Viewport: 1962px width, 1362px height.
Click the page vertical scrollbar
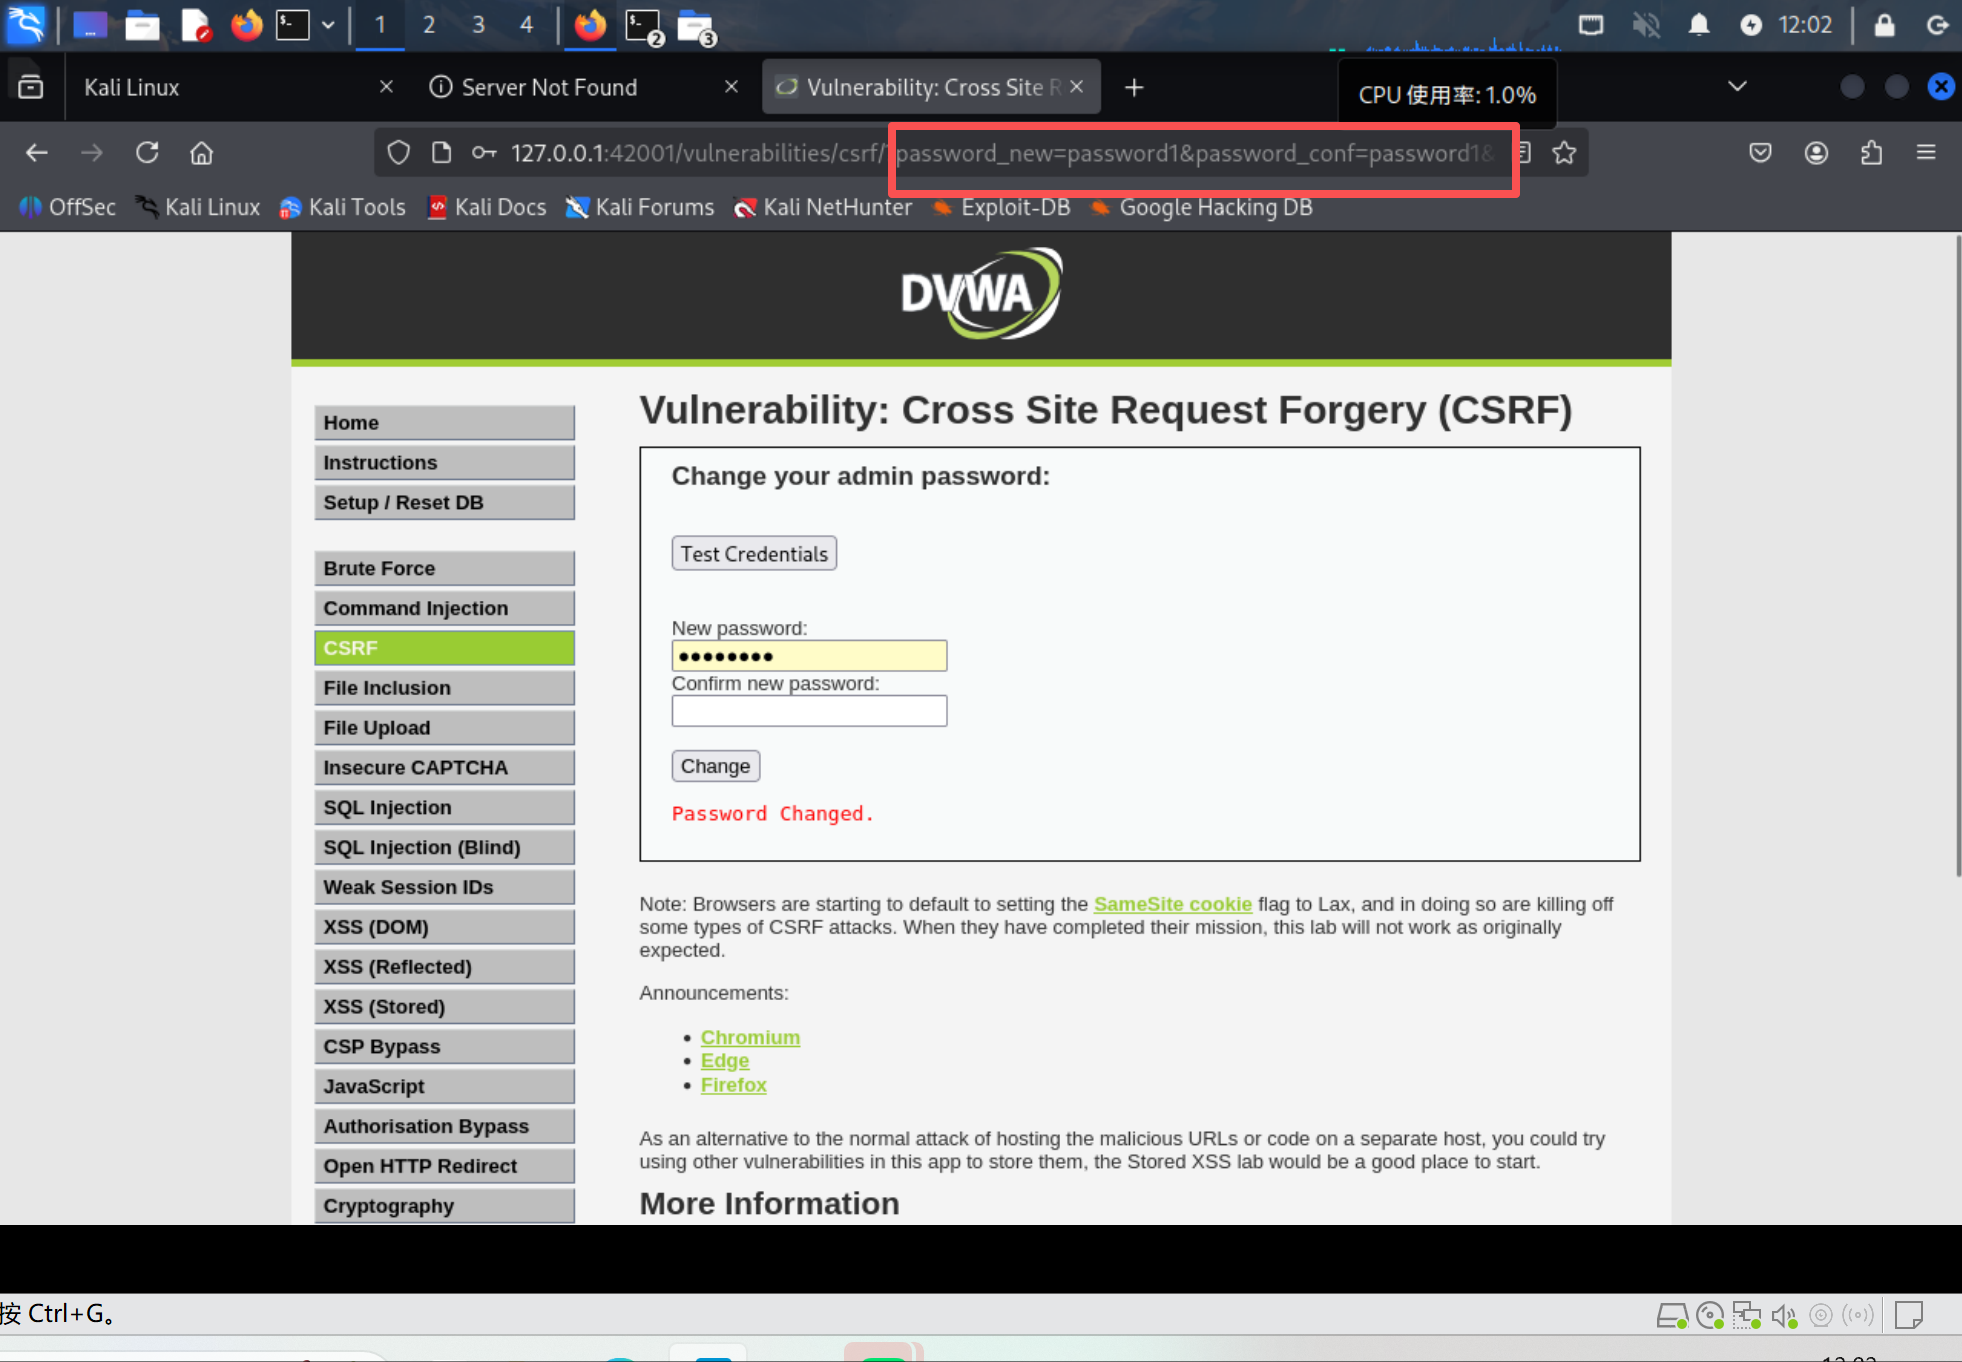point(1957,556)
